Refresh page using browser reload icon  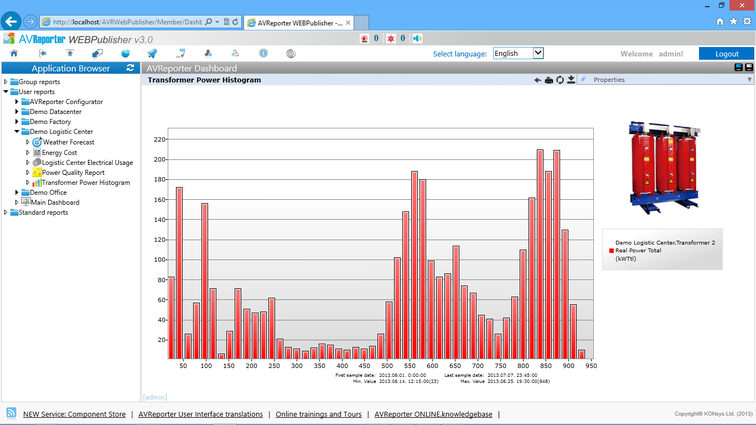coord(235,22)
